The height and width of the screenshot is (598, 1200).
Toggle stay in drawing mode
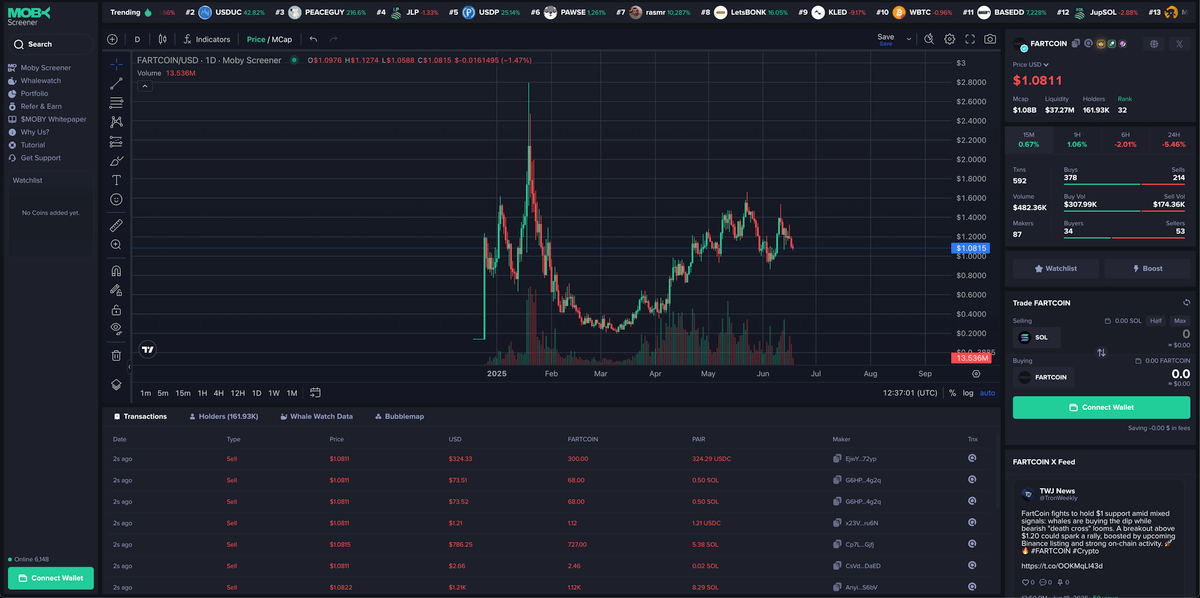point(116,290)
